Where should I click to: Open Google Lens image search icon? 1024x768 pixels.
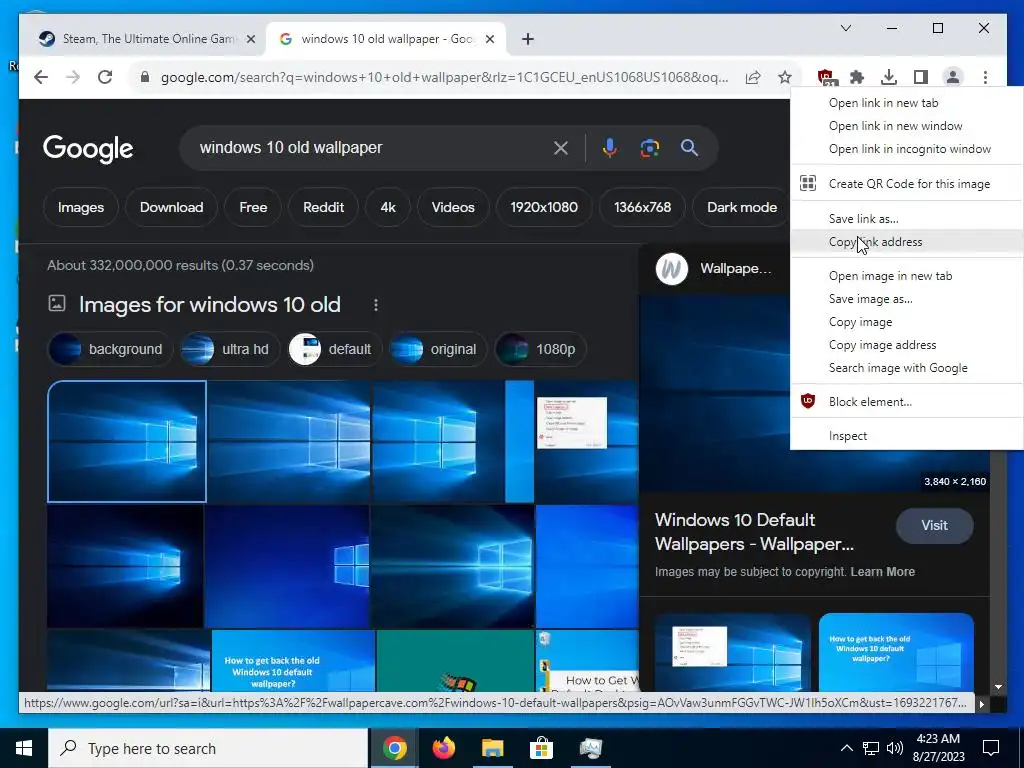(x=649, y=148)
